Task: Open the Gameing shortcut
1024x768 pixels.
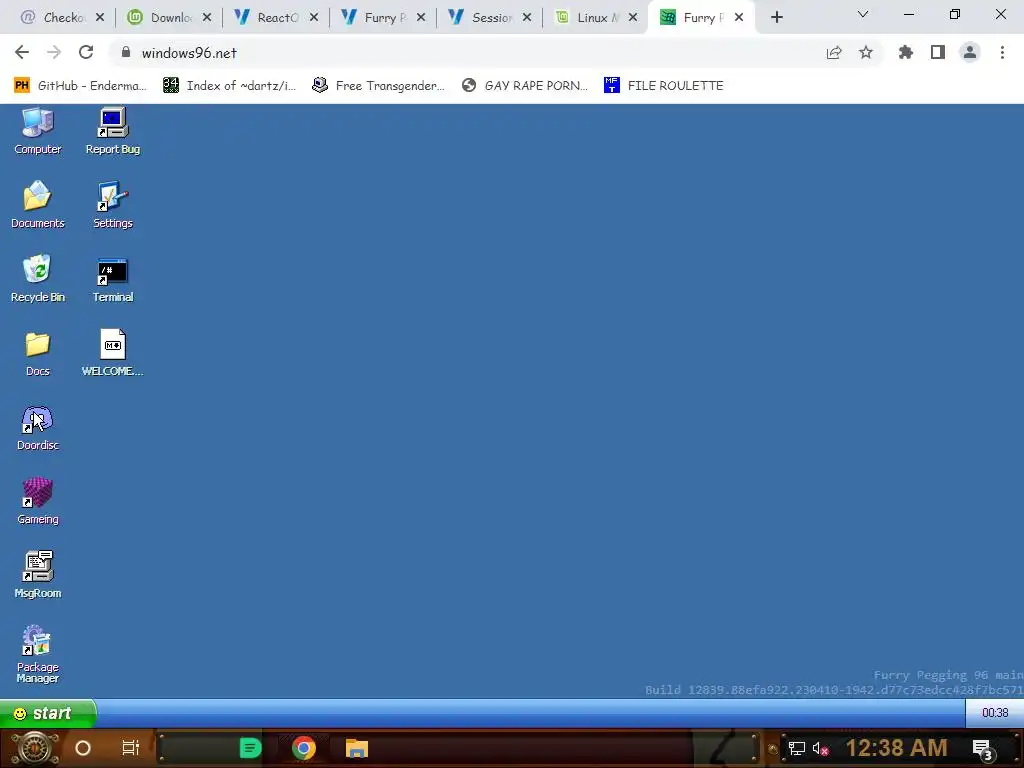Action: click(x=37, y=502)
